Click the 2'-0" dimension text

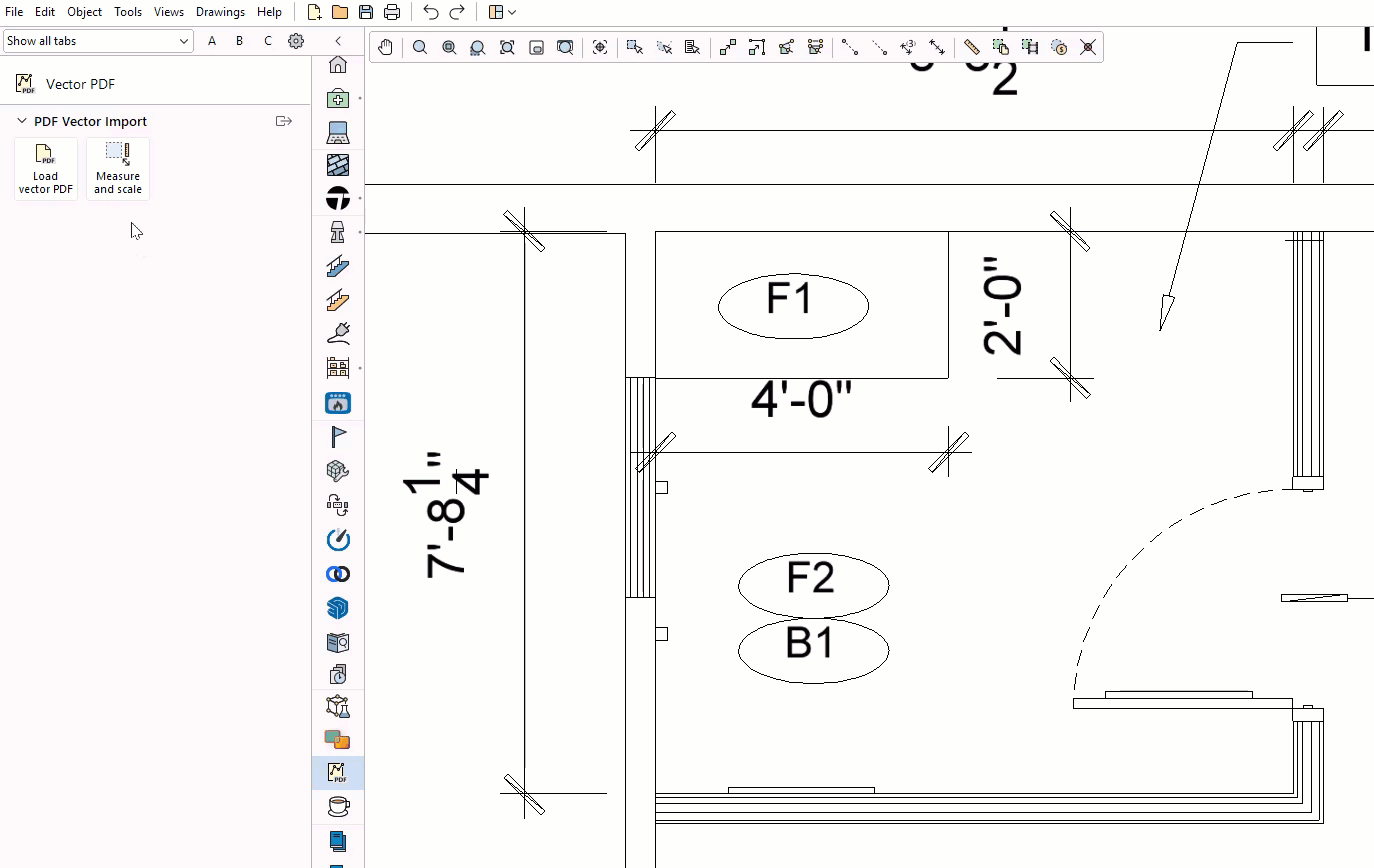click(1003, 306)
